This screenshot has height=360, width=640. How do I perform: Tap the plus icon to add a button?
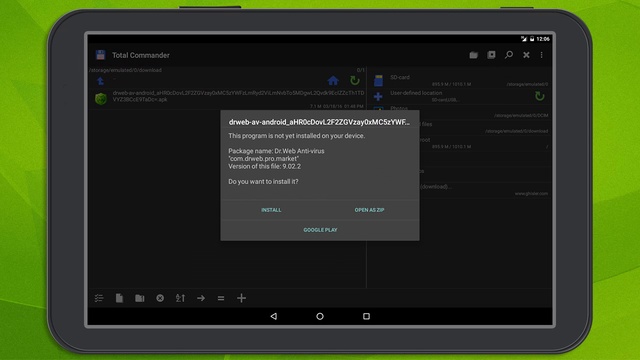pyautogui.click(x=241, y=298)
